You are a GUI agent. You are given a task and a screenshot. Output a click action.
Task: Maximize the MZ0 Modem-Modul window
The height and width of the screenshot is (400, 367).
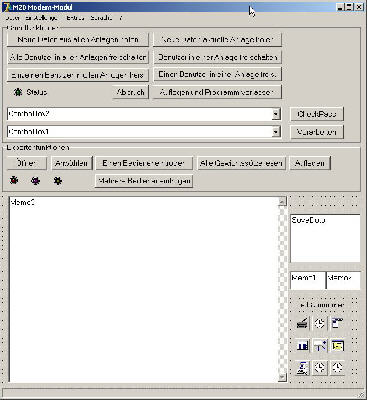[349, 7]
